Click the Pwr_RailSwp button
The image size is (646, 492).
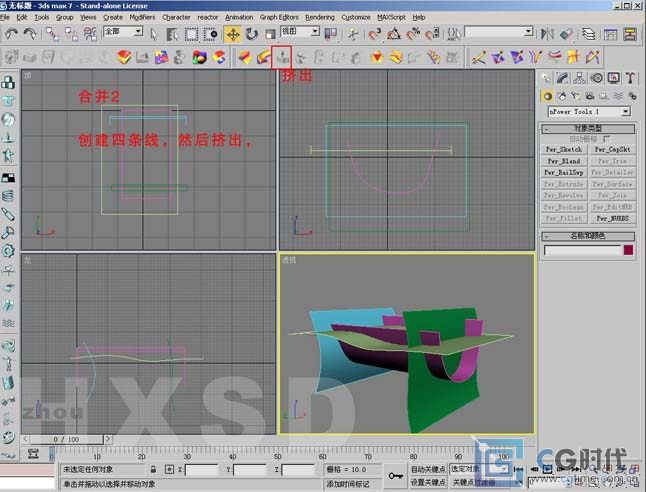coord(564,173)
